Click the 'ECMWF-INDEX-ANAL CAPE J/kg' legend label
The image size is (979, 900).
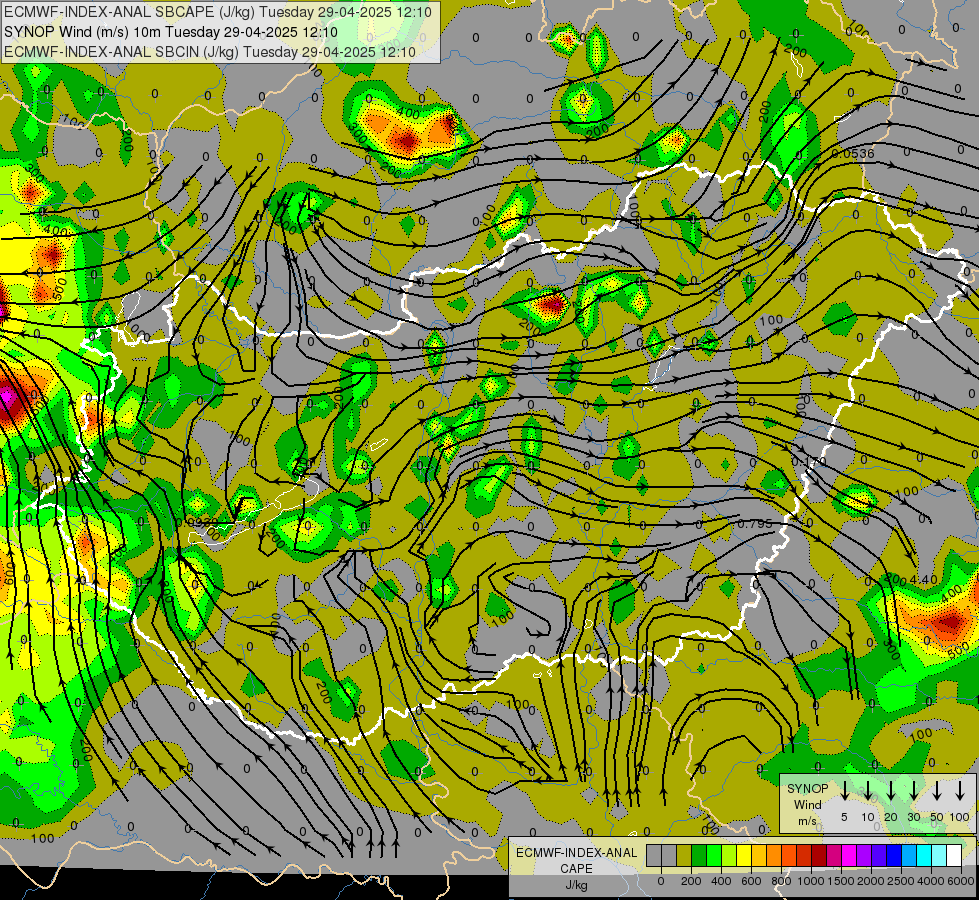(x=576, y=868)
